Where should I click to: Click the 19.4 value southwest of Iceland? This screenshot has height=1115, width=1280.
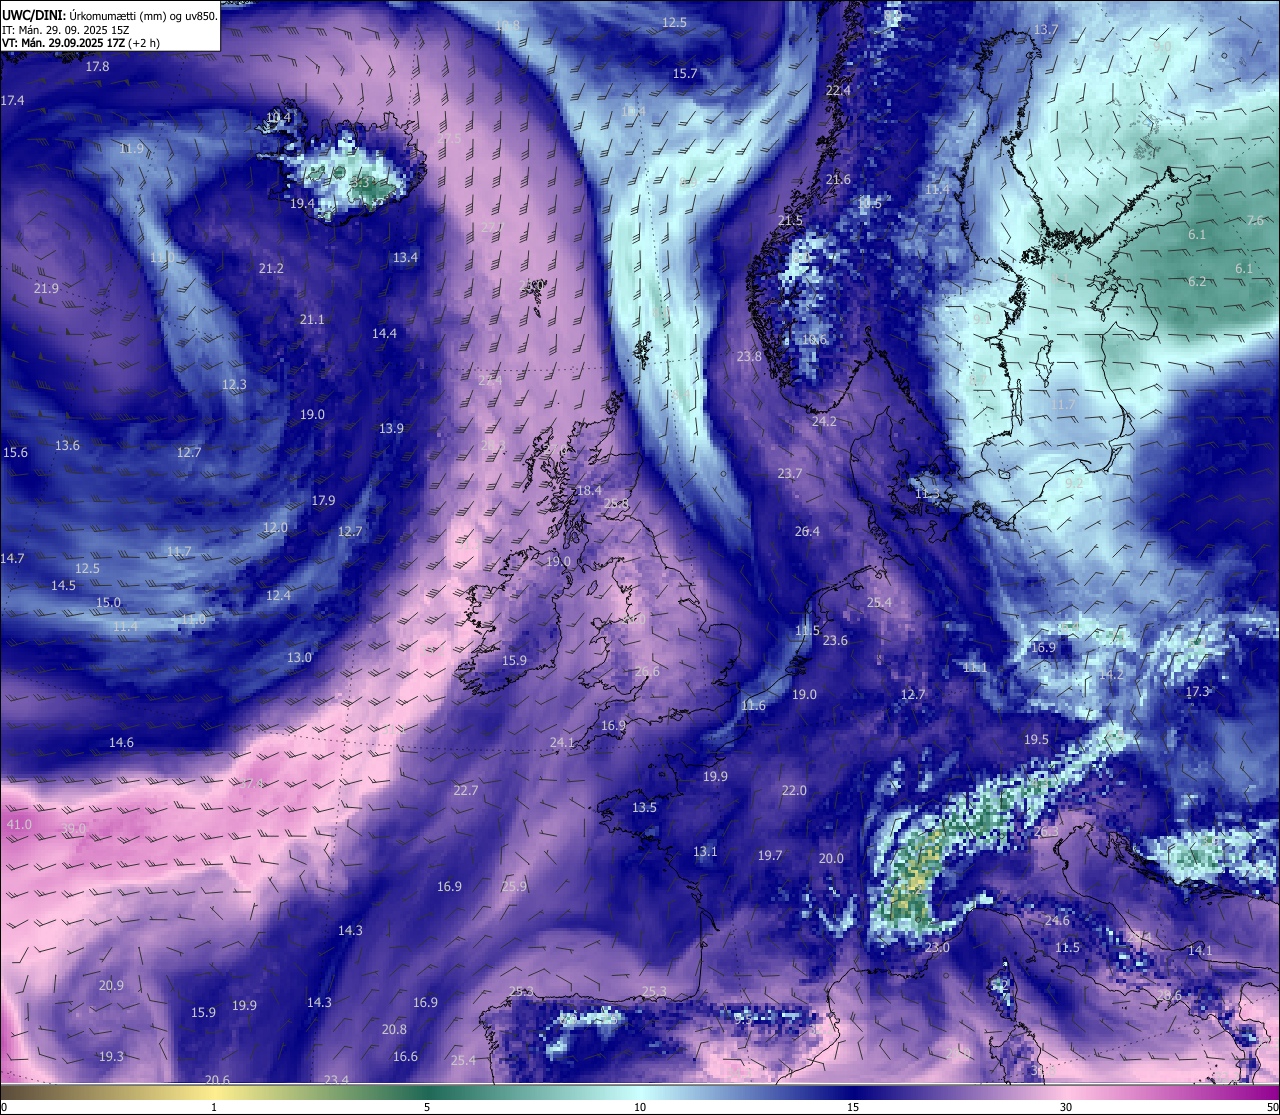click(302, 203)
